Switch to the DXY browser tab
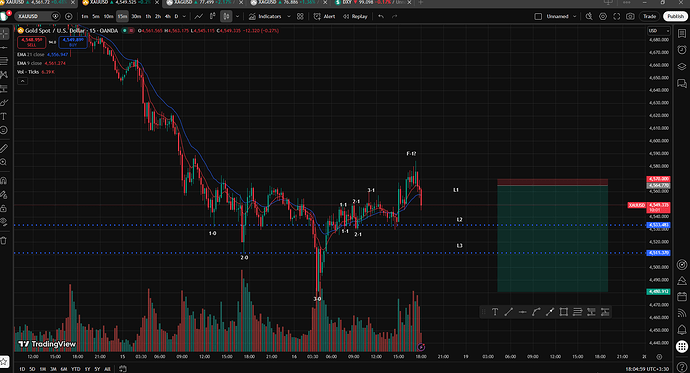The height and width of the screenshot is (373, 690). pyautogui.click(x=373, y=3)
